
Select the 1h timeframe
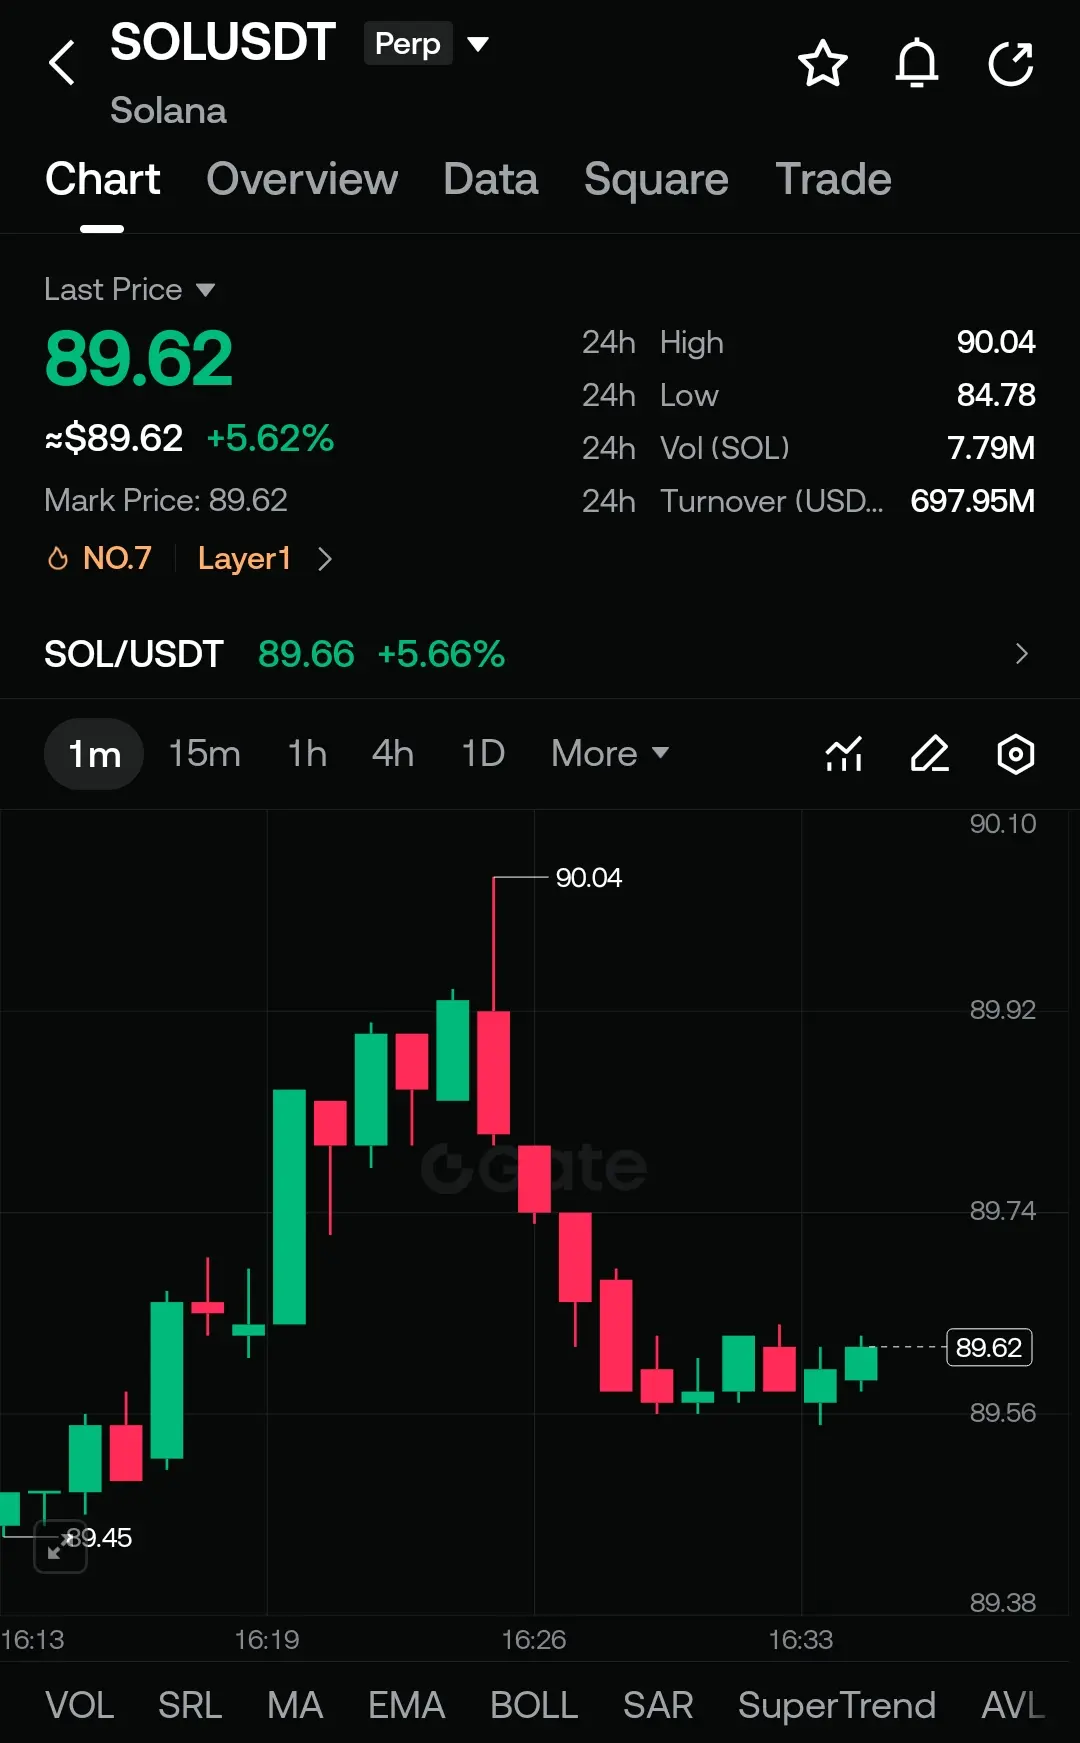point(307,753)
